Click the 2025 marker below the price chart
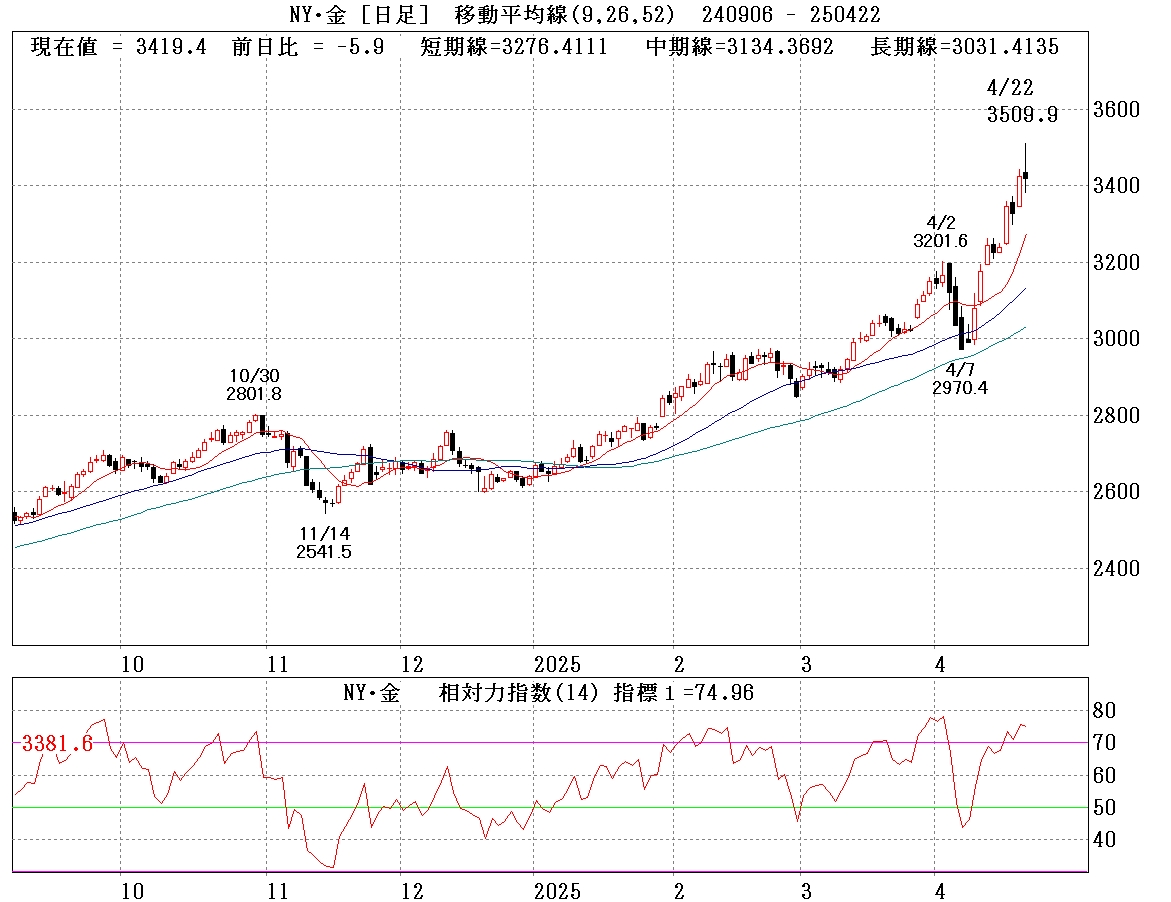Viewport: 1171px width, 902px height. click(556, 664)
